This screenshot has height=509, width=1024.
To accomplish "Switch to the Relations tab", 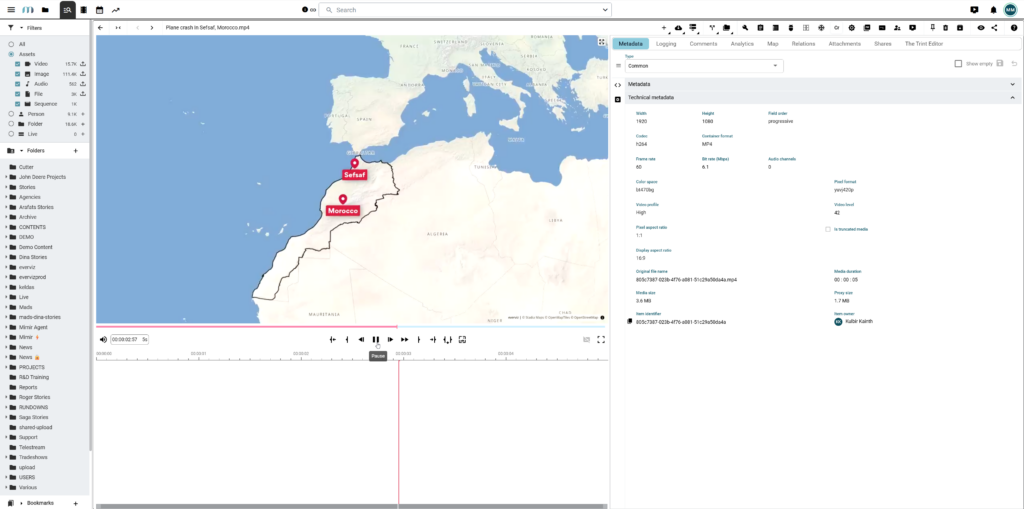I will coord(803,44).
